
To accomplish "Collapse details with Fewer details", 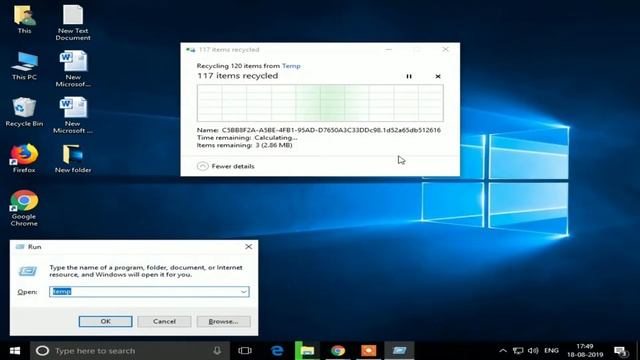I will click(226, 166).
